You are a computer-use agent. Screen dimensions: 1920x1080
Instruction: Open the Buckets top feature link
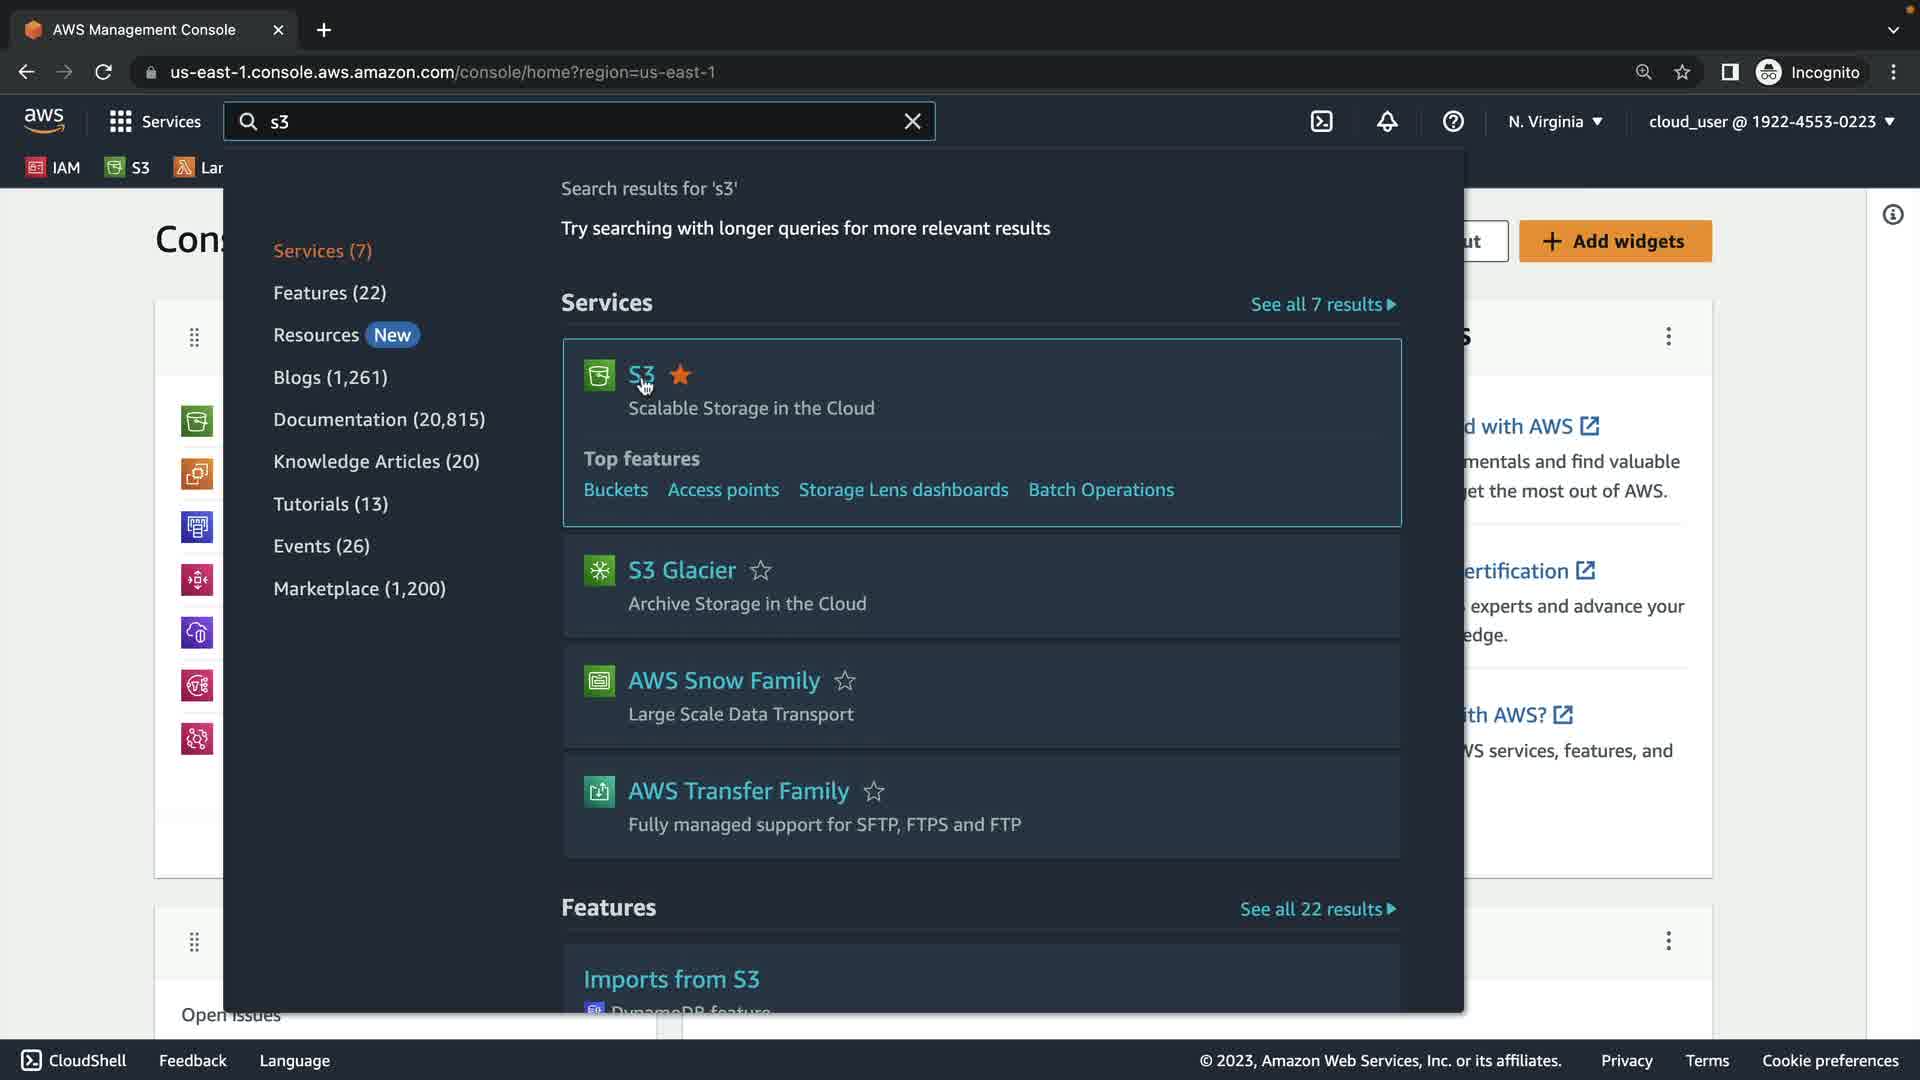pos(615,490)
